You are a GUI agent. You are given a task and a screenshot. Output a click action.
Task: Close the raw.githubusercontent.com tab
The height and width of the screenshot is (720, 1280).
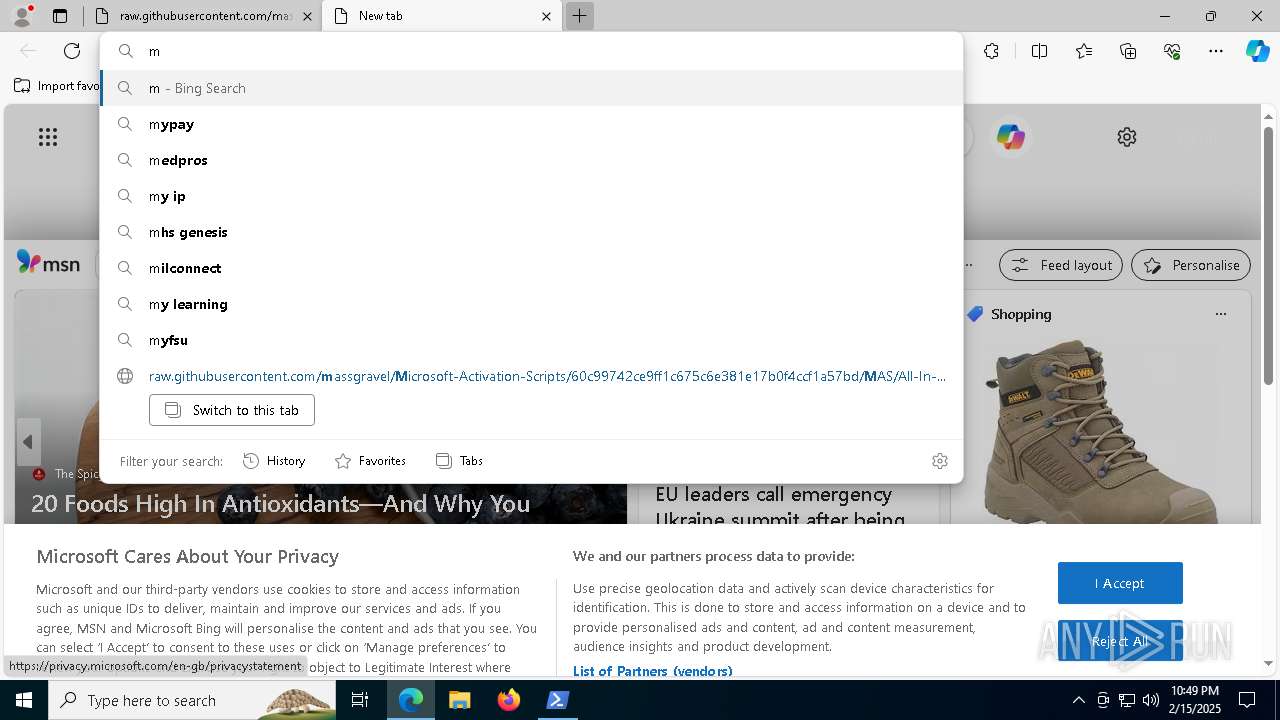[307, 16]
